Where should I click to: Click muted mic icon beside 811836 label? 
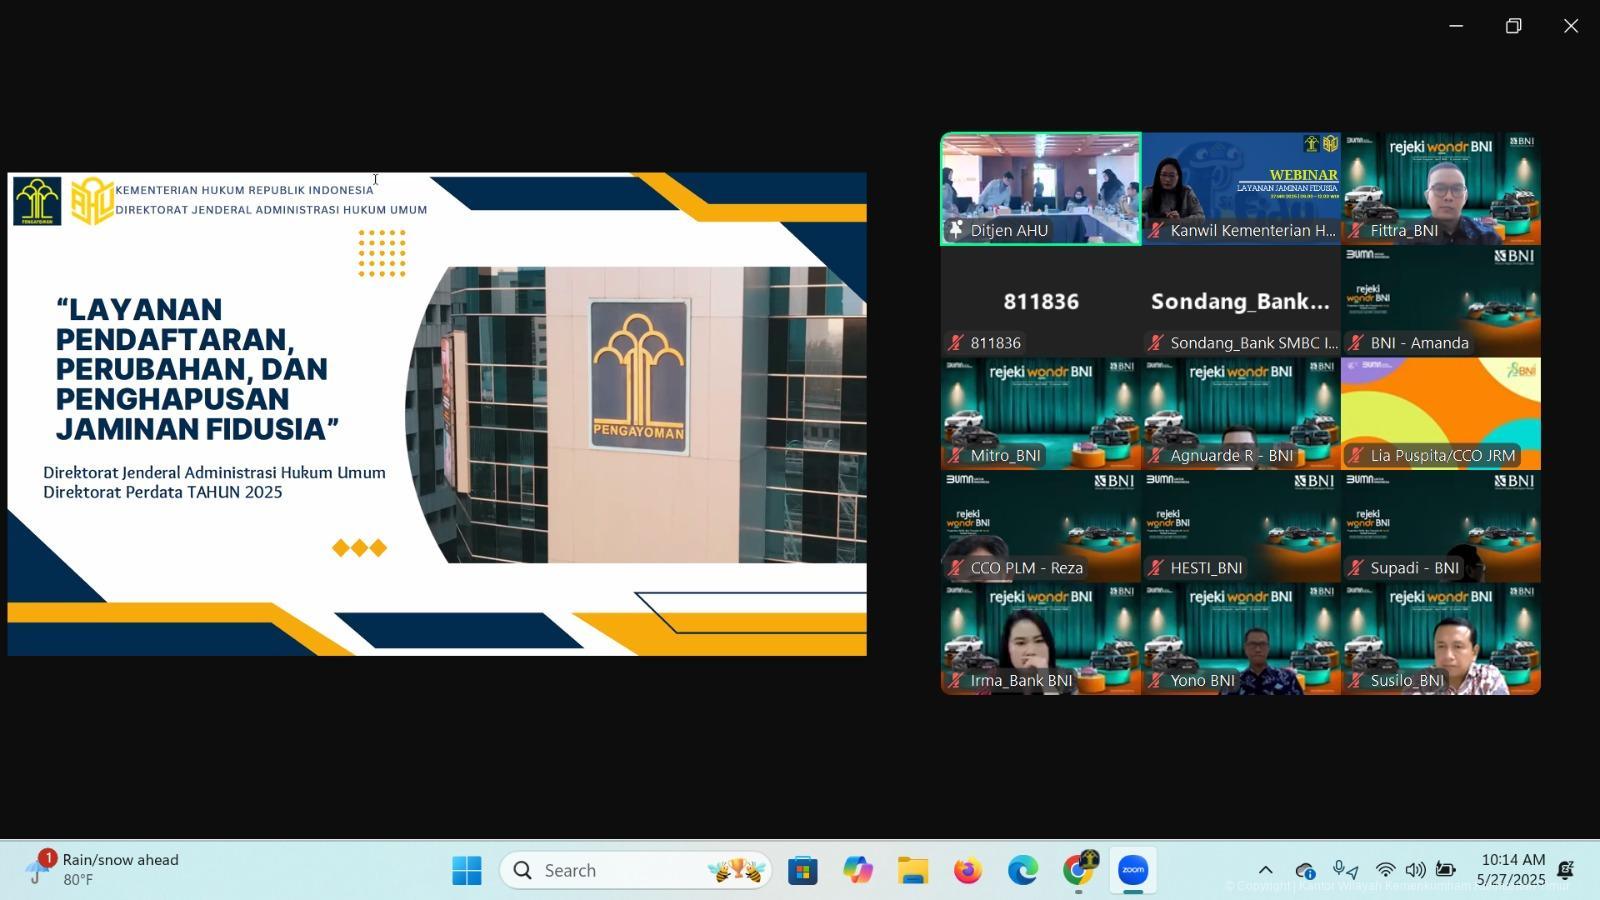(956, 343)
